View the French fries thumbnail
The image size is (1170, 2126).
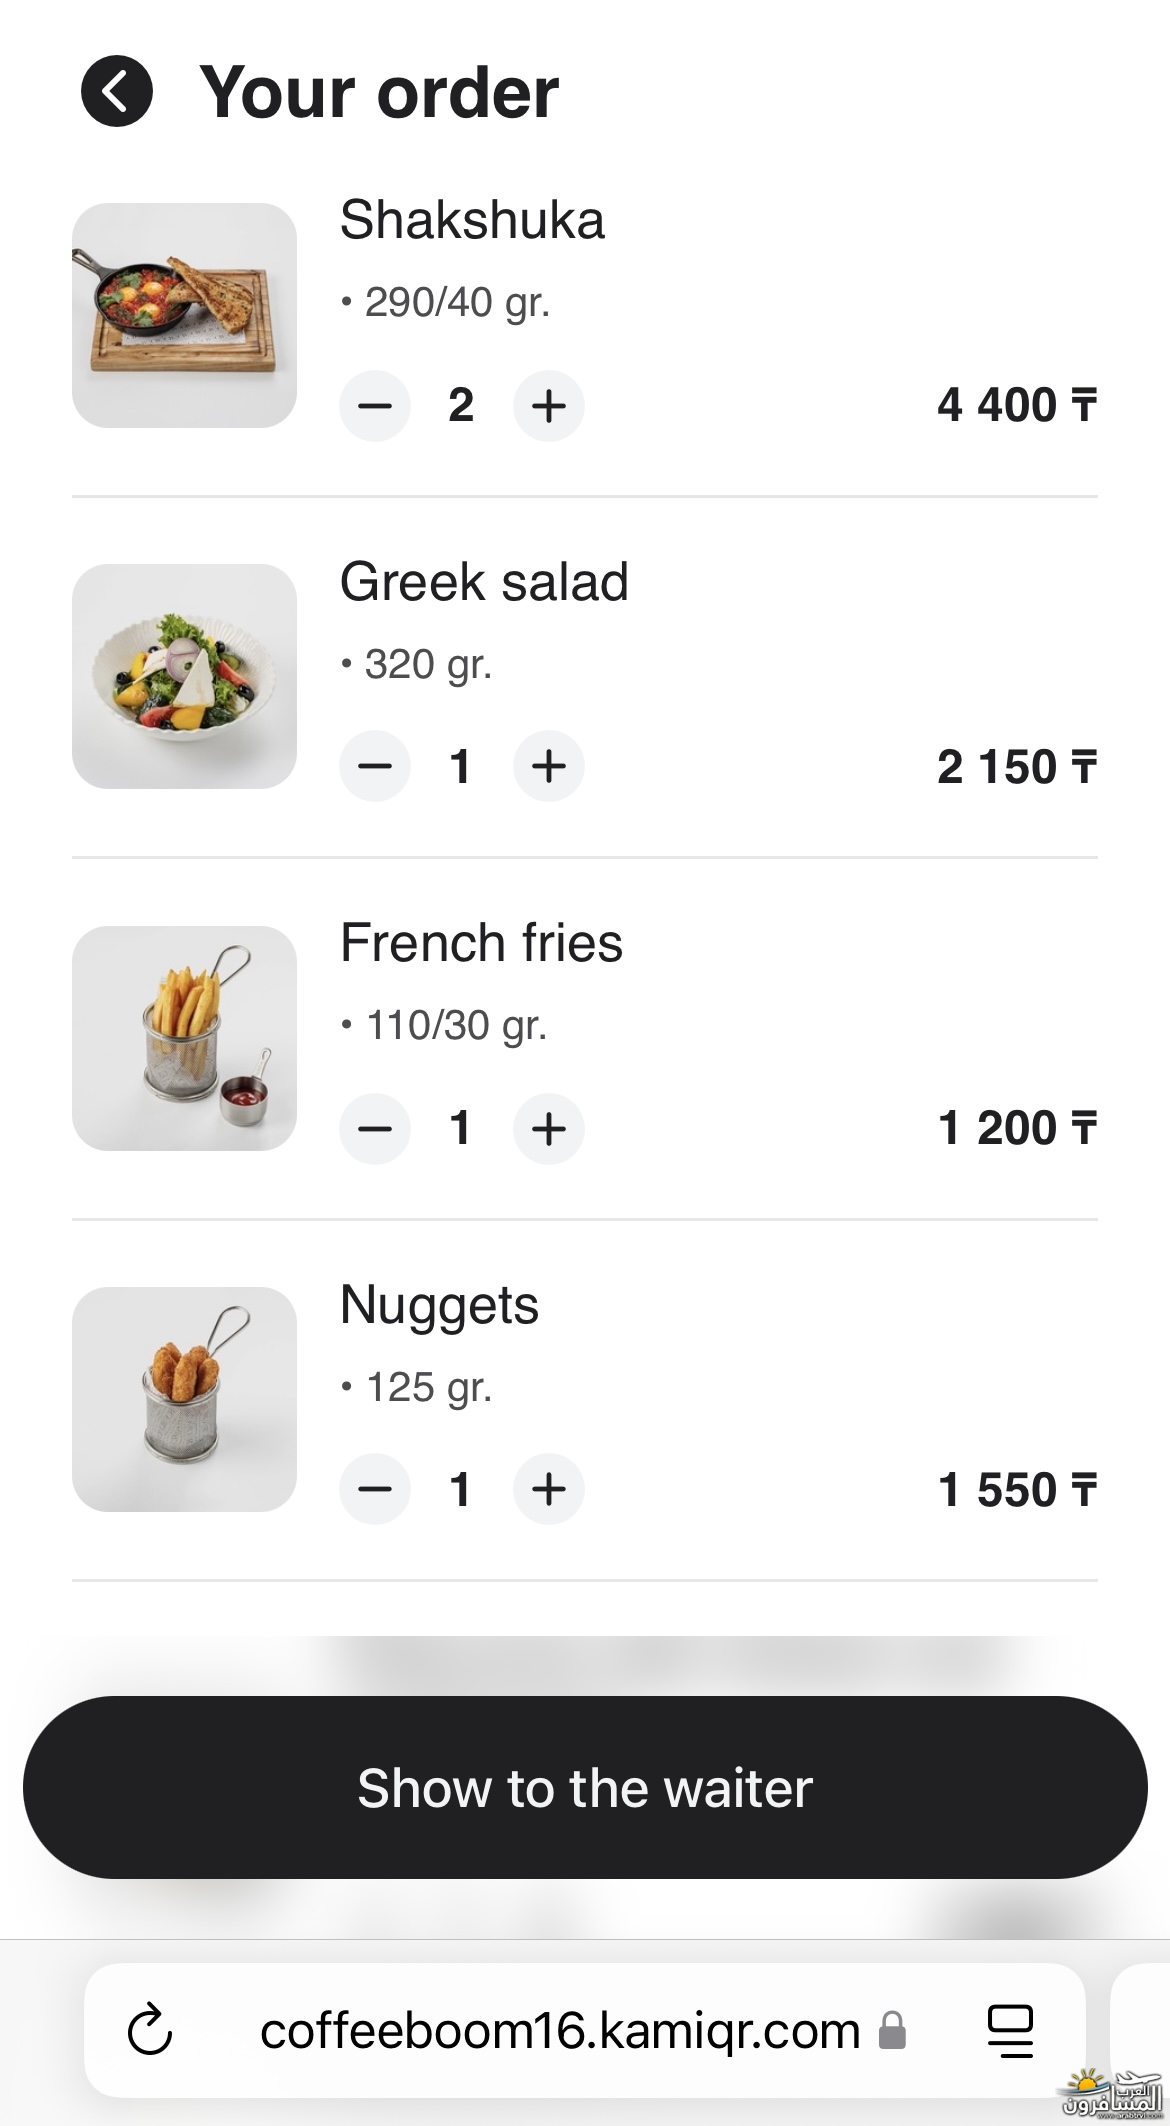(184, 1038)
